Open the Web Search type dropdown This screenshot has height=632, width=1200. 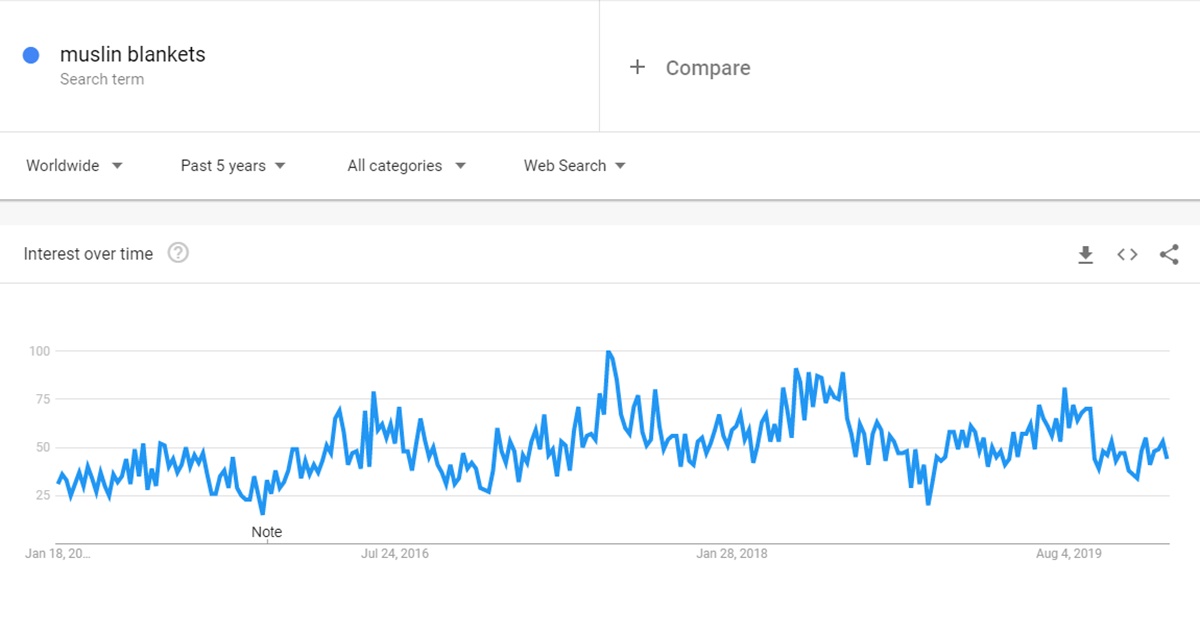click(x=575, y=166)
